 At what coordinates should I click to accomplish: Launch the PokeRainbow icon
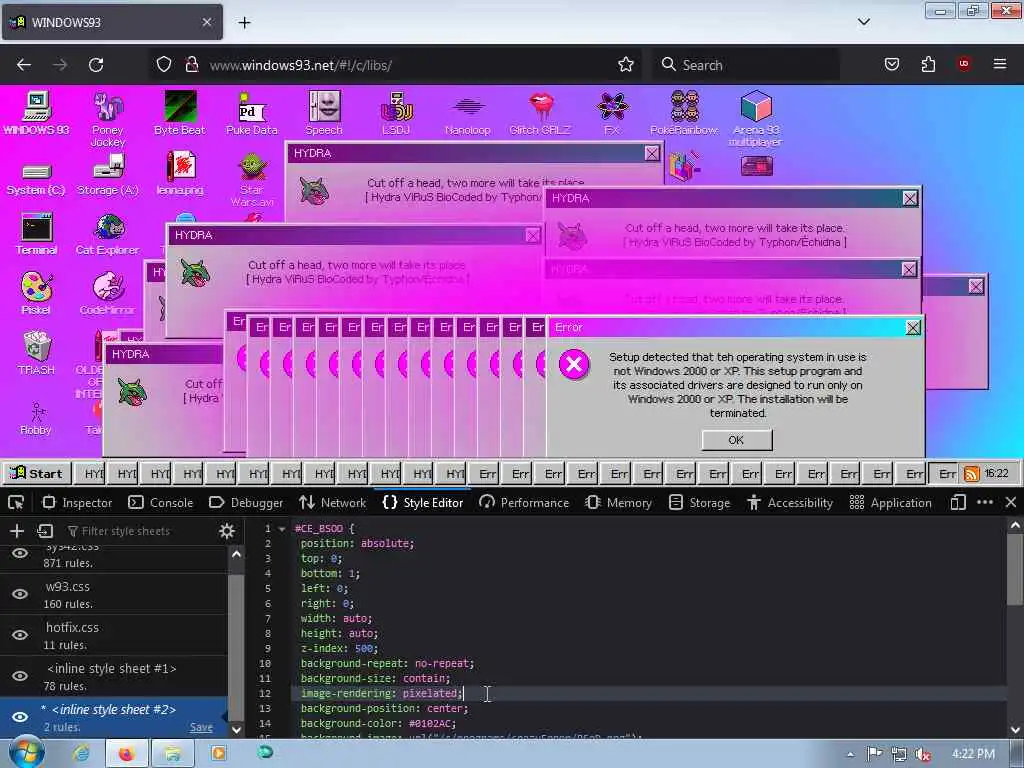point(684,112)
